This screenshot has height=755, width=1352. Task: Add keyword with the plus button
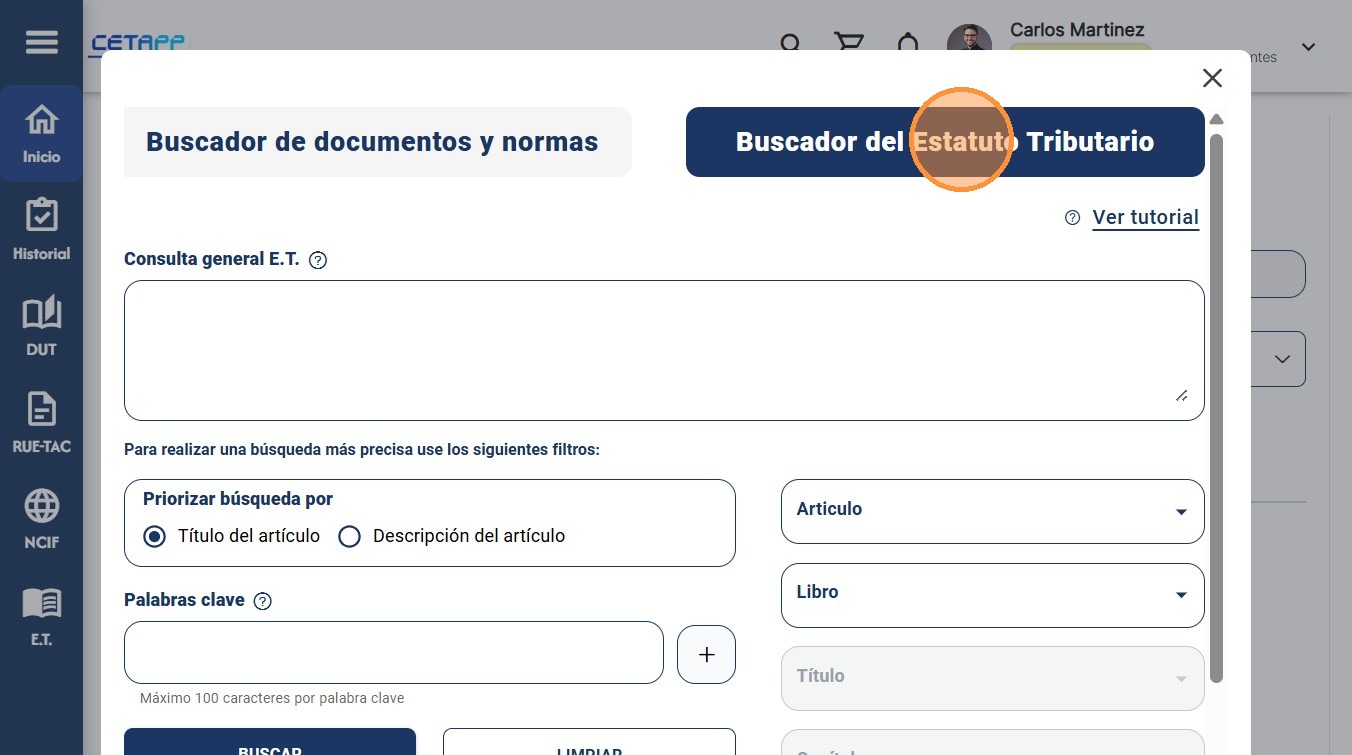(706, 655)
